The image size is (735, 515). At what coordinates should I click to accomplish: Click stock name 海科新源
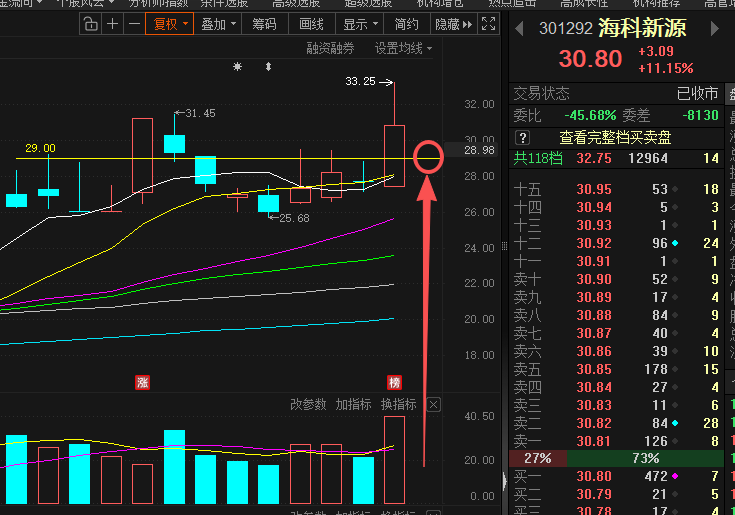(x=642, y=28)
